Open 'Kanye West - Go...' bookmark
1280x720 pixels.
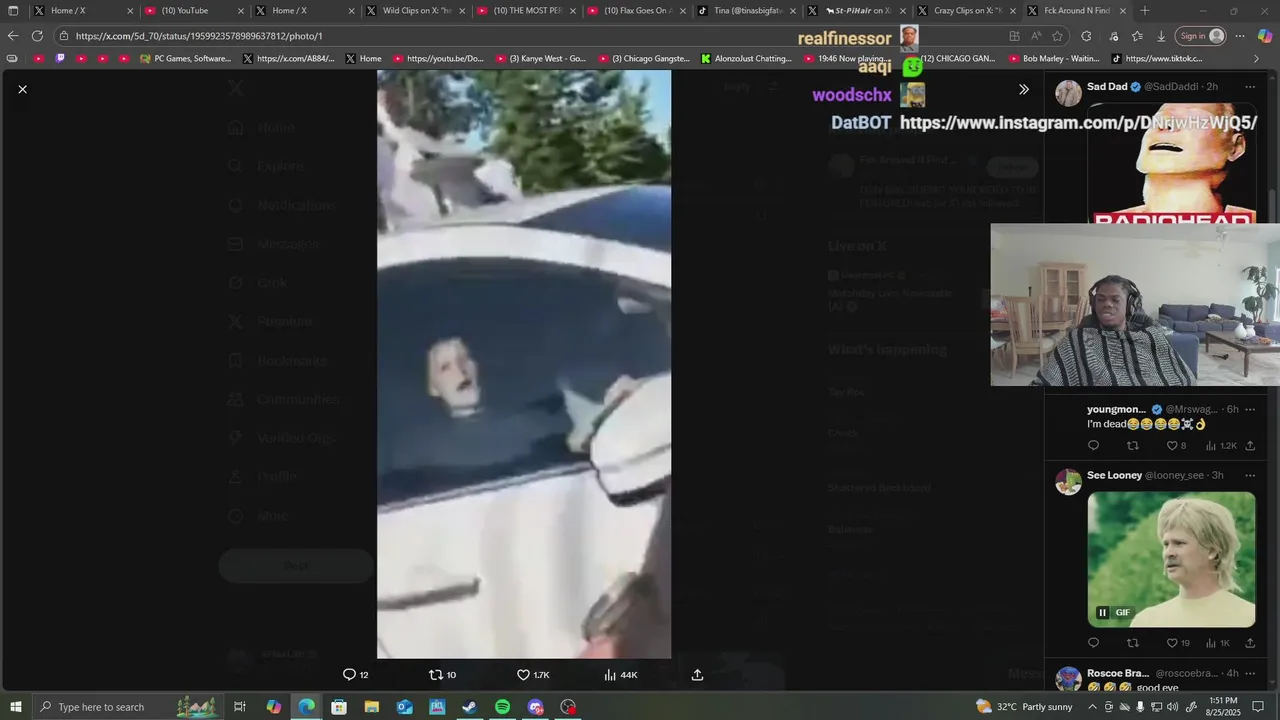(x=541, y=58)
